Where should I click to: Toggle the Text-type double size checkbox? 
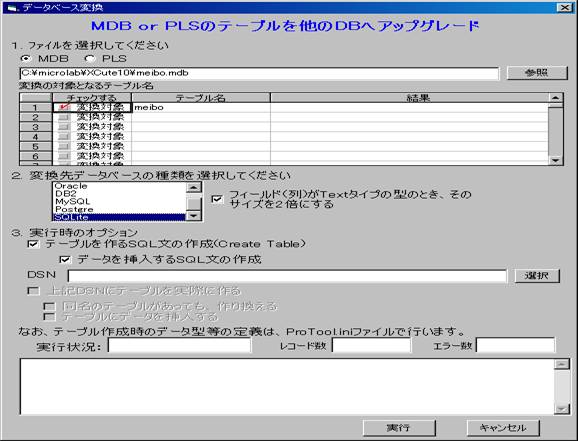[x=217, y=199]
